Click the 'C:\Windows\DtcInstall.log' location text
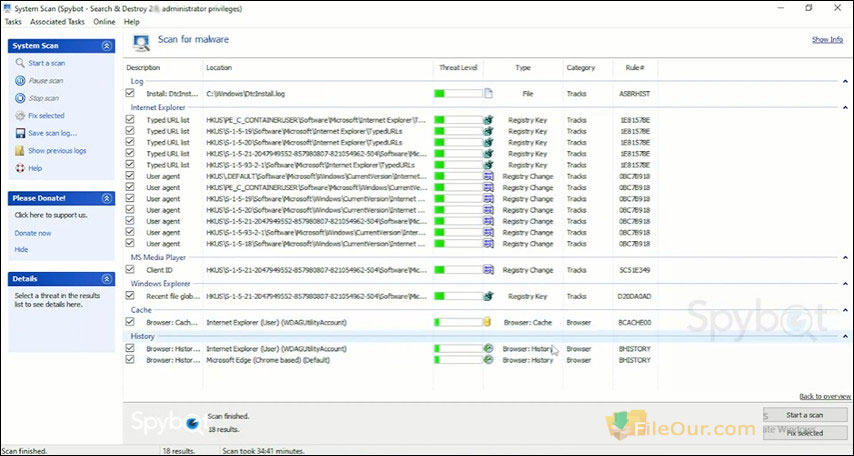 246,94
